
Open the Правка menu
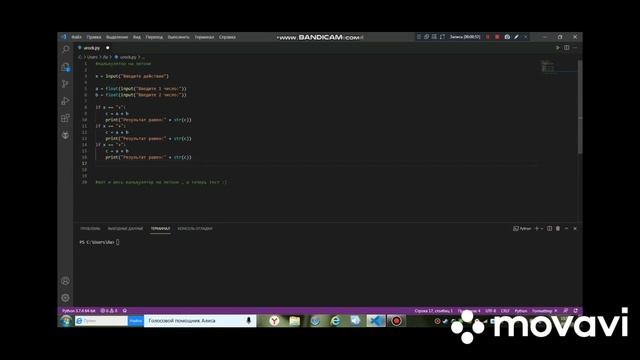click(x=94, y=37)
